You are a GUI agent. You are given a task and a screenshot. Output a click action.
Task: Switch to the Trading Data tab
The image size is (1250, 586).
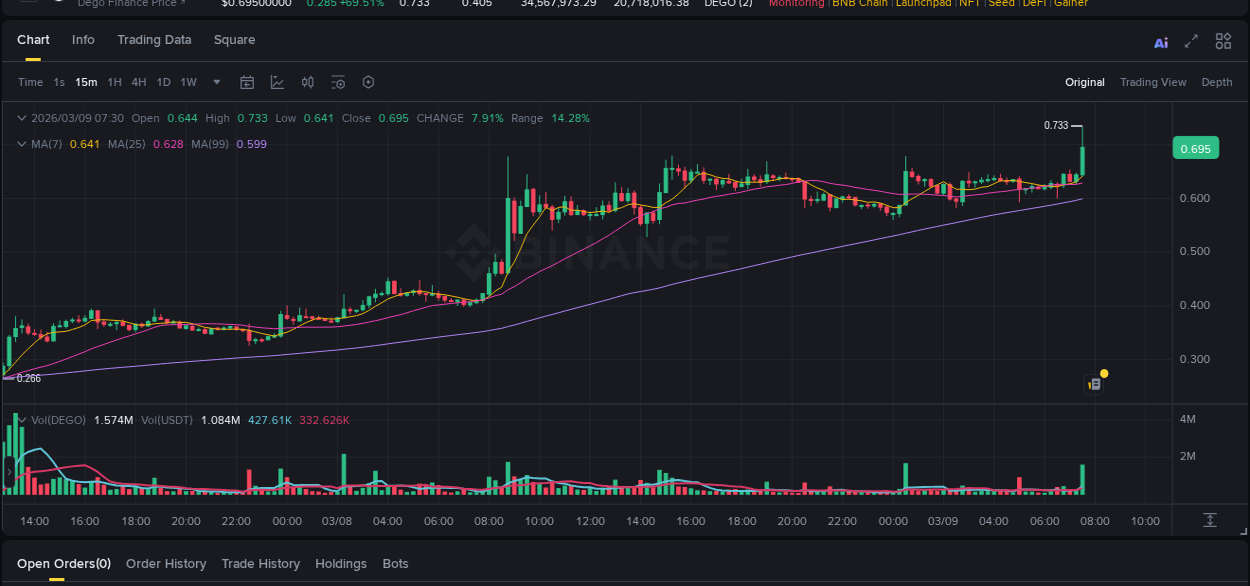pos(154,40)
